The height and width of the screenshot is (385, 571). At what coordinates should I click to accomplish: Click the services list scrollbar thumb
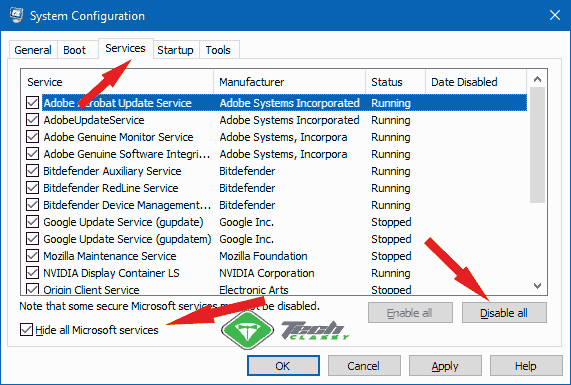[x=537, y=145]
